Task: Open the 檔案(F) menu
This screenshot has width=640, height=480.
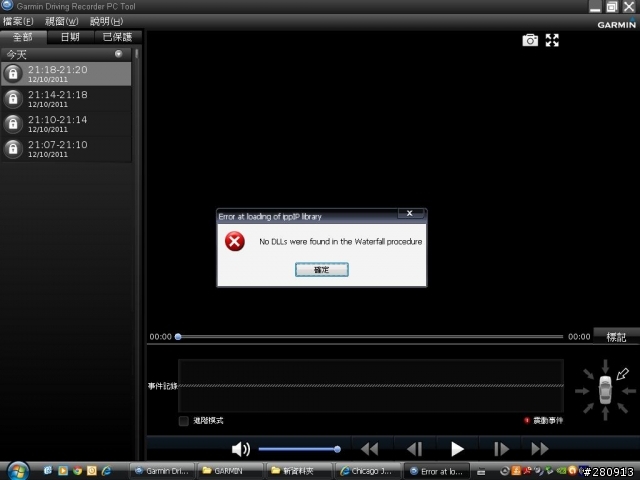Action: (x=18, y=21)
